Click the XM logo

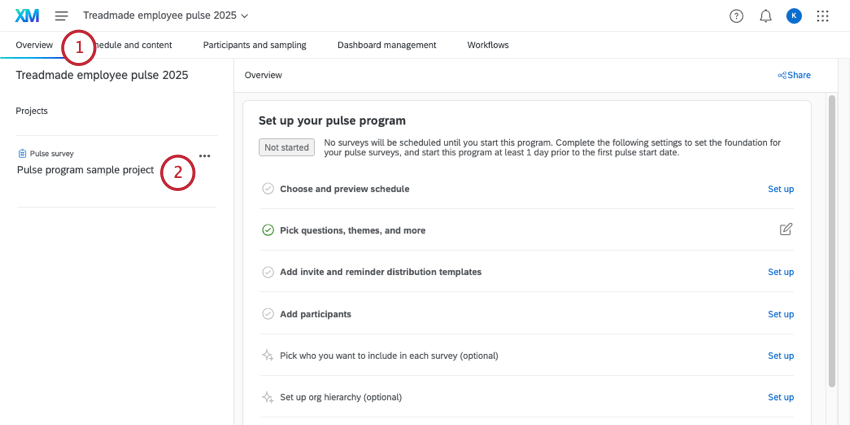[x=27, y=16]
